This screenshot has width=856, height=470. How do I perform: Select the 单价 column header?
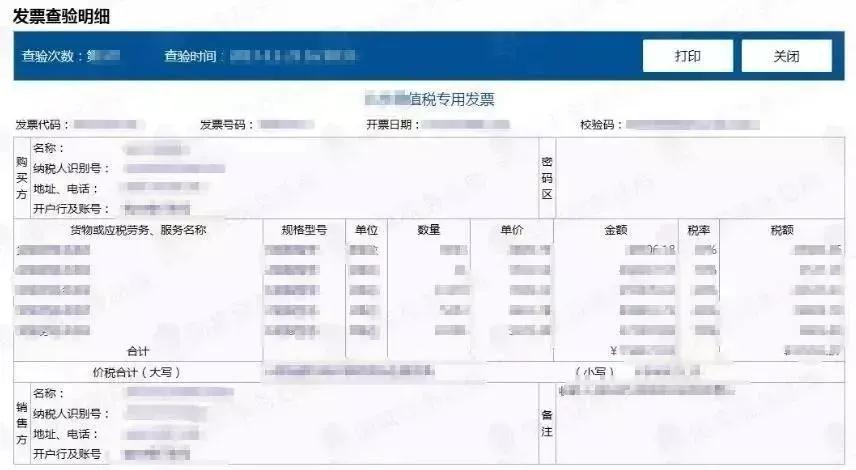[x=512, y=229]
